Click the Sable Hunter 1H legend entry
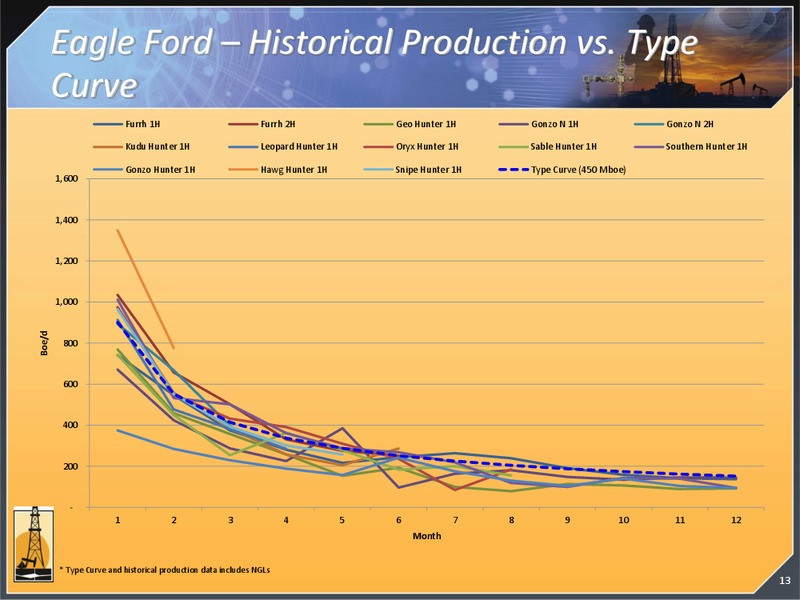The height and width of the screenshot is (600, 800). click(x=548, y=146)
